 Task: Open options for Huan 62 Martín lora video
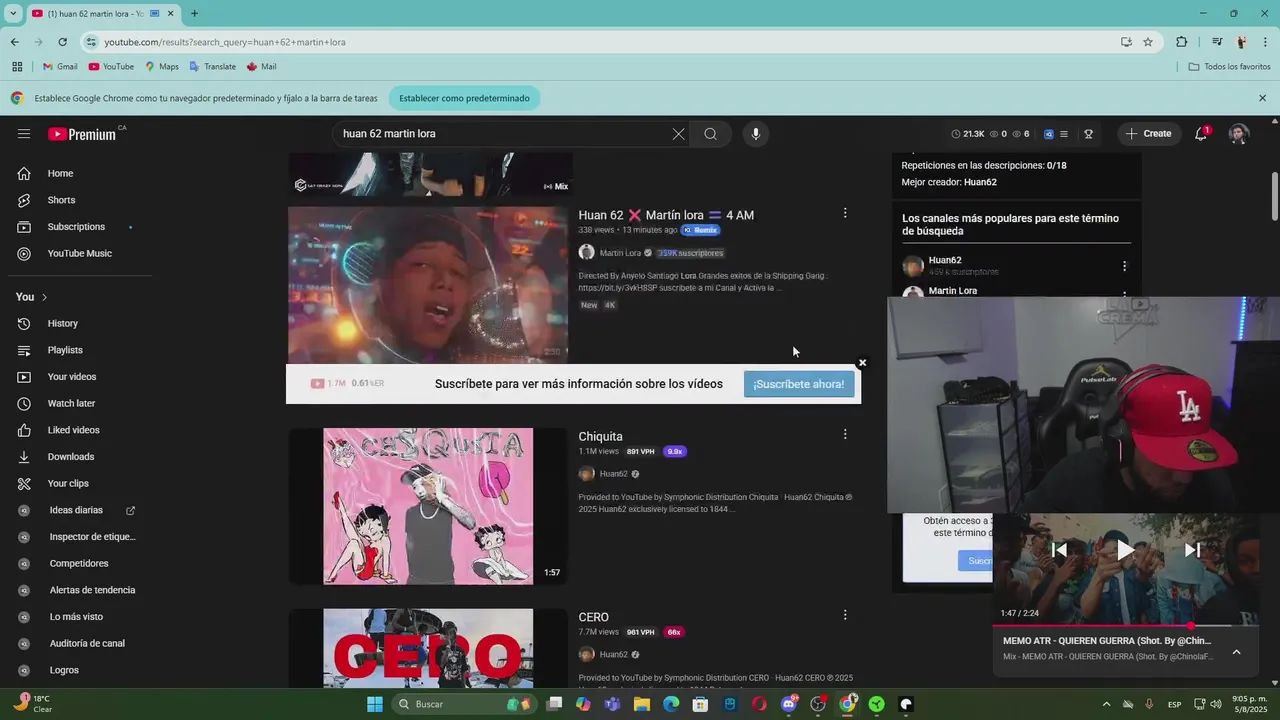pyautogui.click(x=845, y=213)
